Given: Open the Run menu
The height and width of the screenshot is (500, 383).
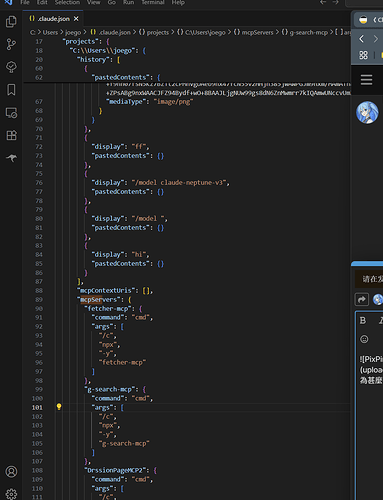Looking at the screenshot, I should coord(128,2).
